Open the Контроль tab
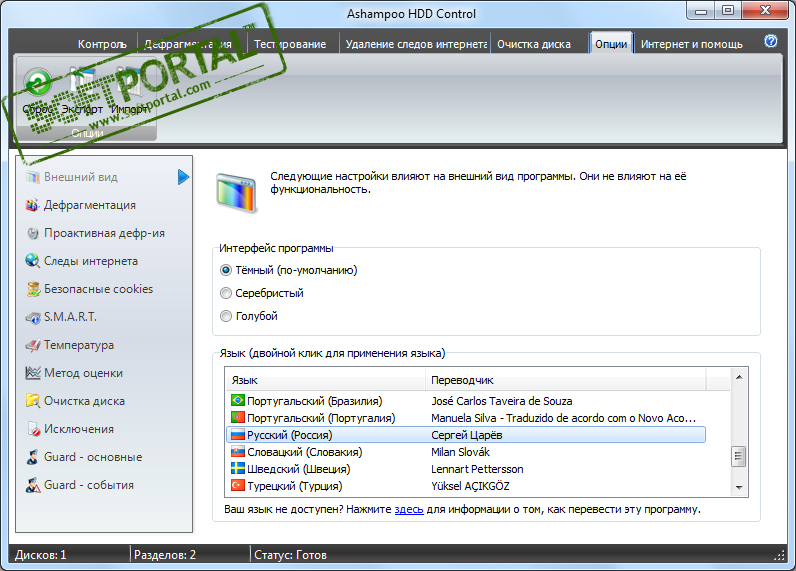796x571 pixels. click(x=102, y=44)
